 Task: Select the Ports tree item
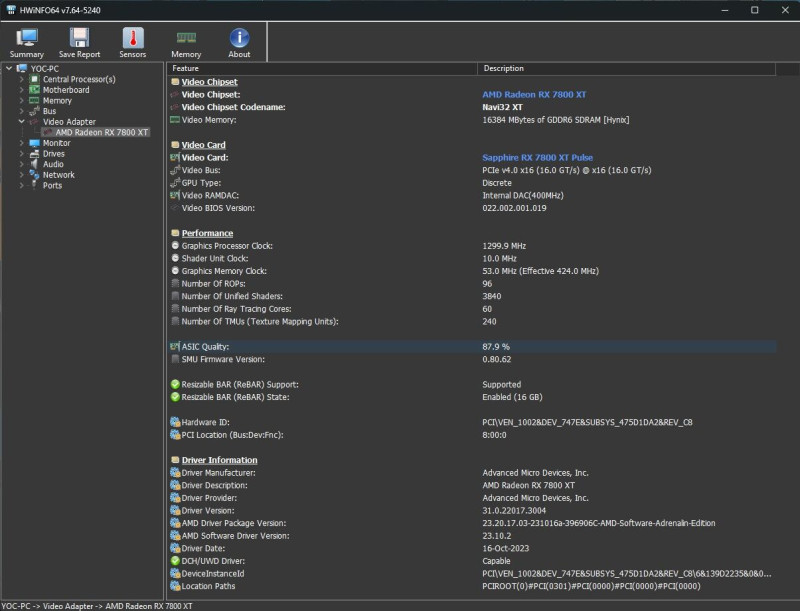[52, 185]
